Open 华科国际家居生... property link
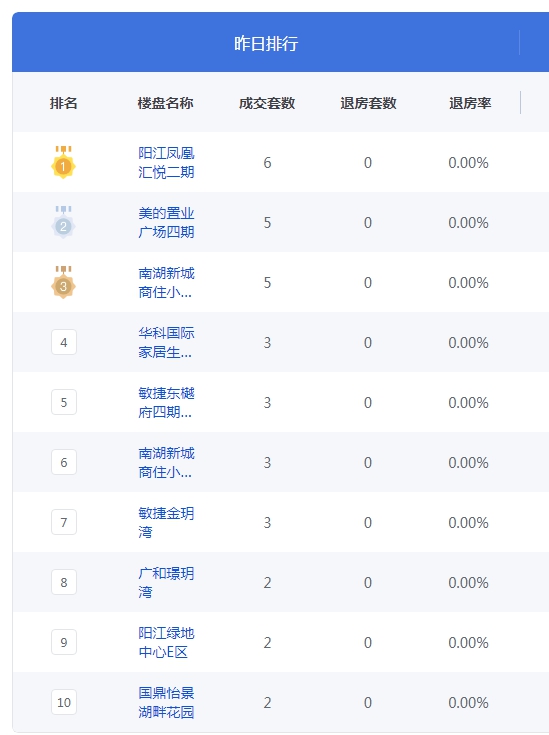 [166, 343]
